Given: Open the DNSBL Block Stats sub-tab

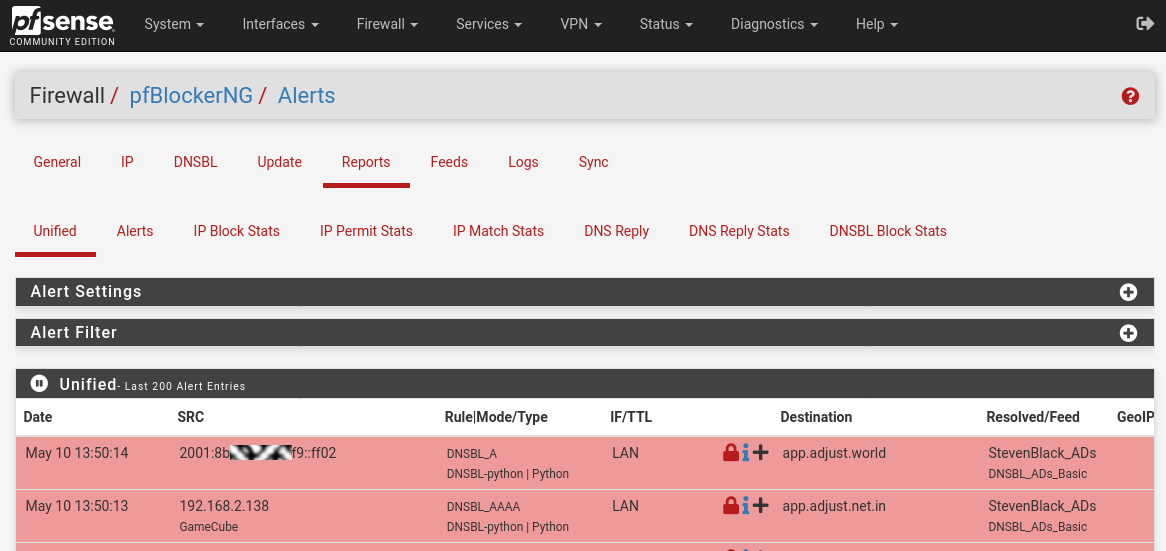Looking at the screenshot, I should pos(888,231).
